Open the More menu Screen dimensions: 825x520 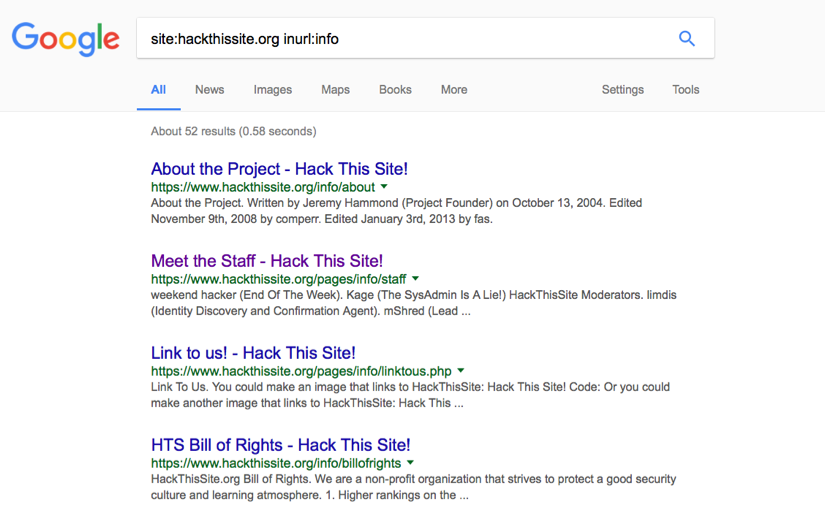454,90
